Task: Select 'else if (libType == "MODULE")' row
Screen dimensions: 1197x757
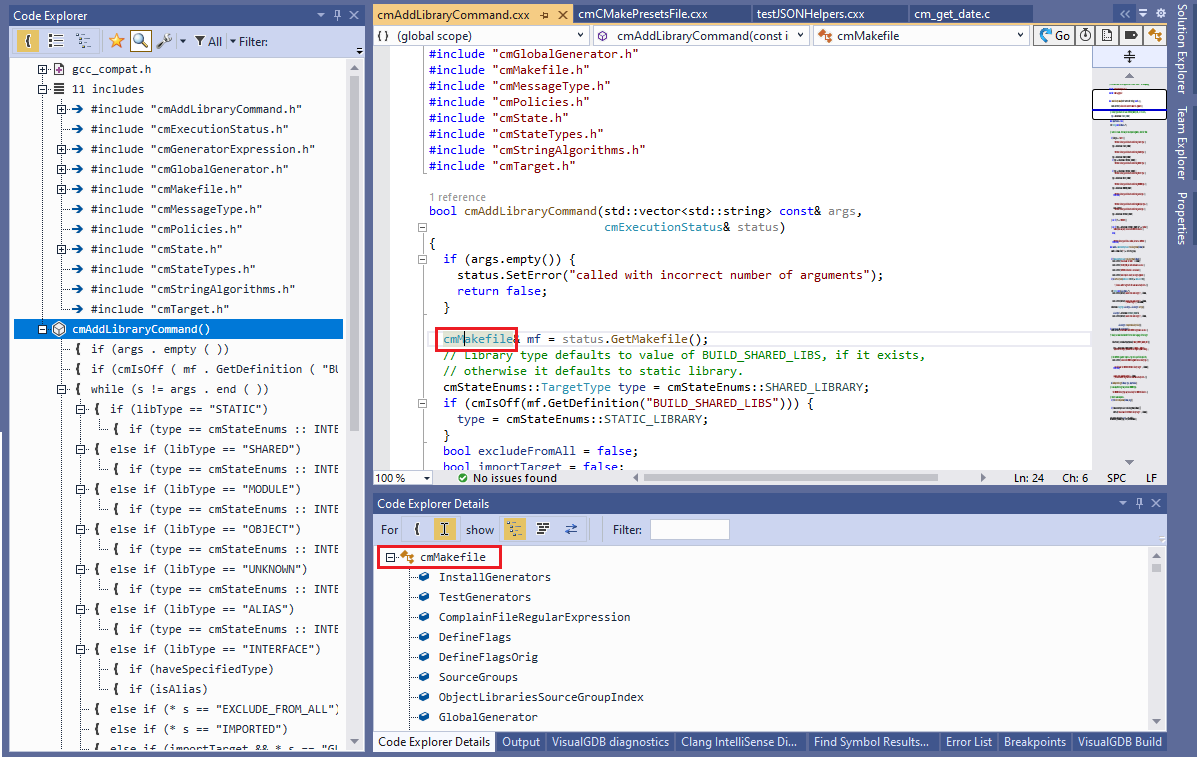Action: point(205,489)
